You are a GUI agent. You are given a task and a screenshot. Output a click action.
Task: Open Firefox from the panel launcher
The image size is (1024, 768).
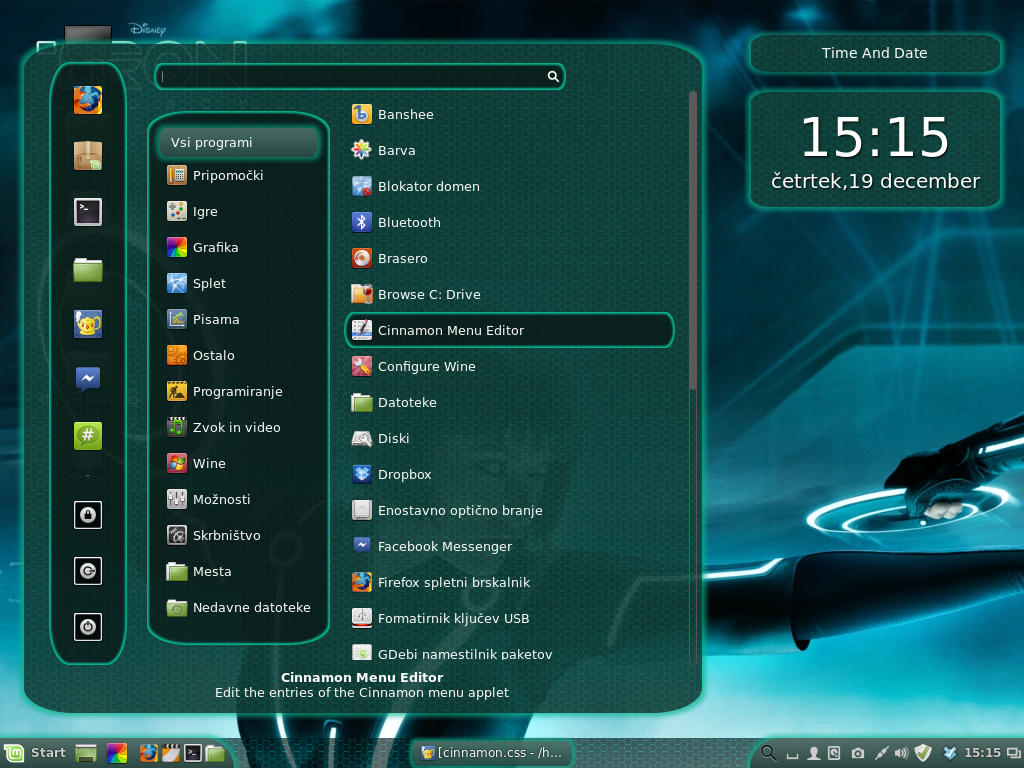(x=149, y=753)
